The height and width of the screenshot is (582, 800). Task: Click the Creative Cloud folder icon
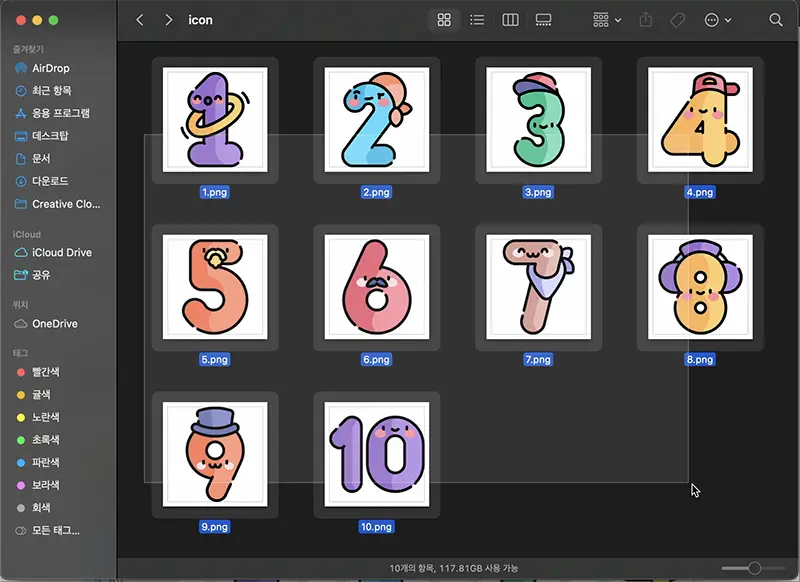21,204
